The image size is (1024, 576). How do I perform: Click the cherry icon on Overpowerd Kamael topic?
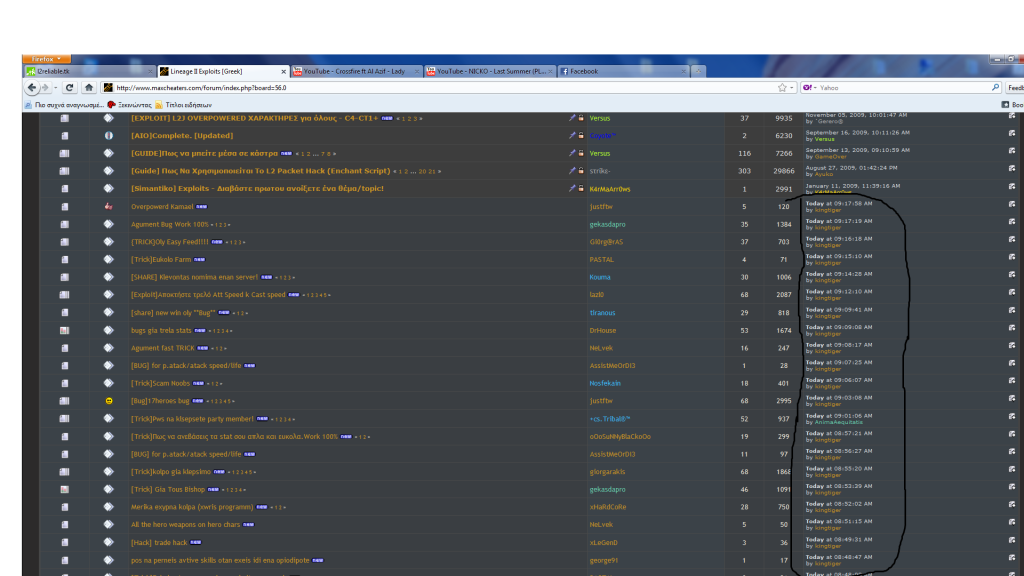pos(109,205)
